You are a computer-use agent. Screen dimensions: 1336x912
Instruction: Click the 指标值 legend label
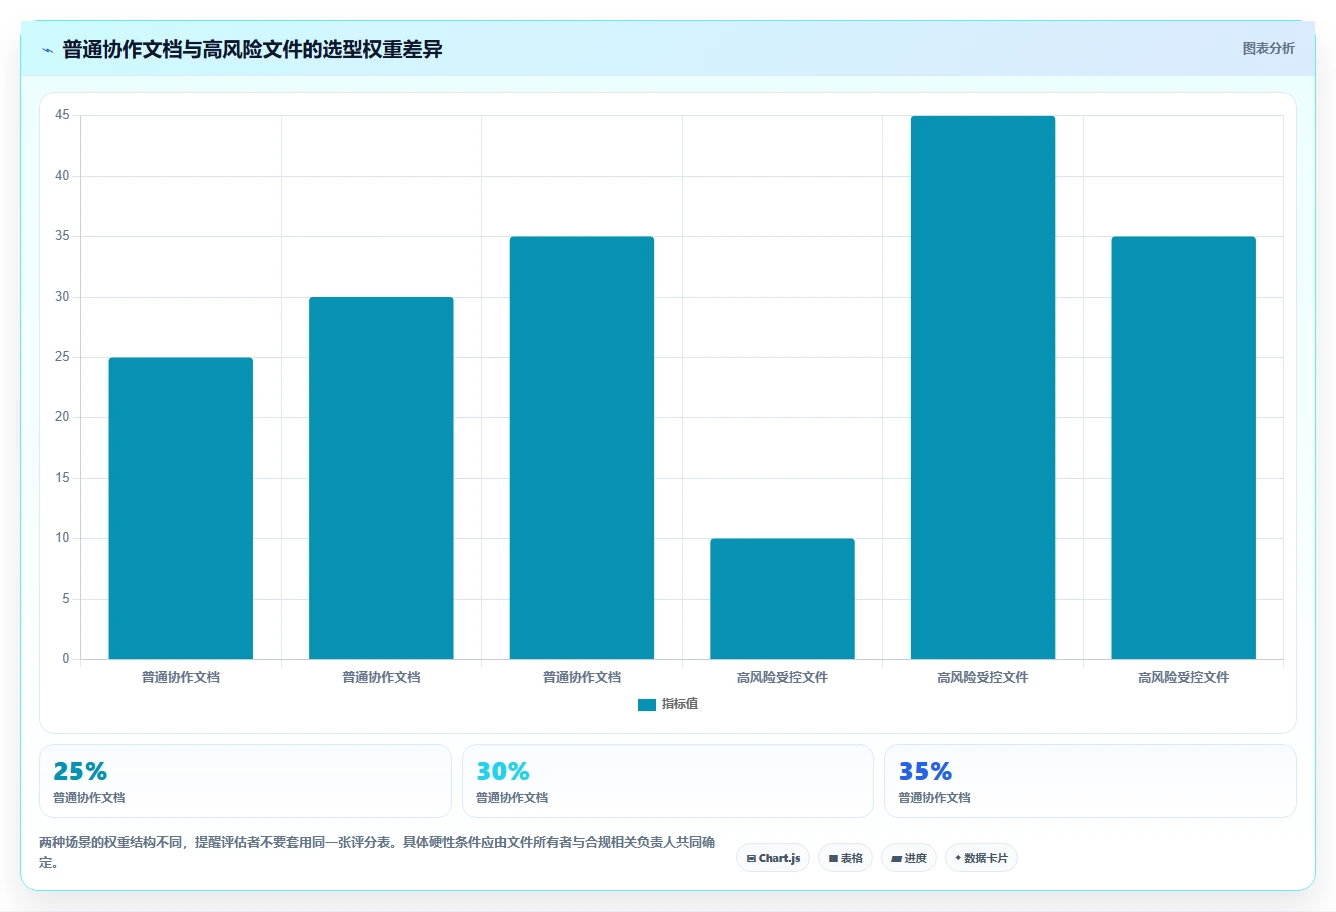coord(680,704)
